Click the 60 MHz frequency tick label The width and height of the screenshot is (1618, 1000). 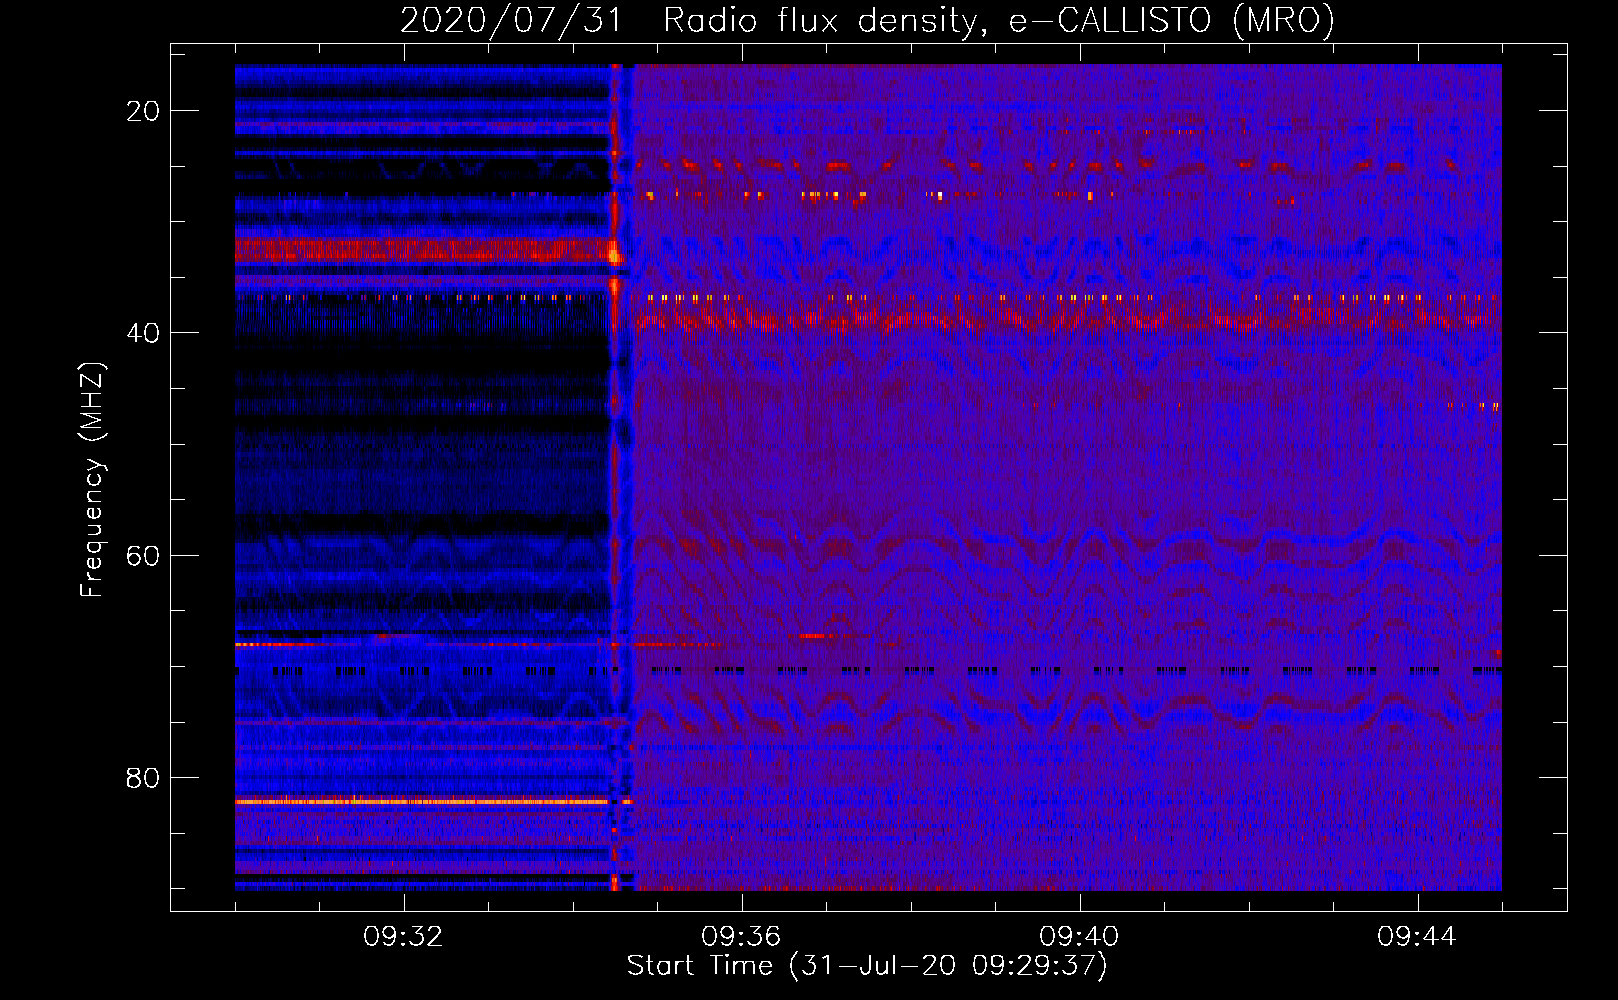coord(143,555)
